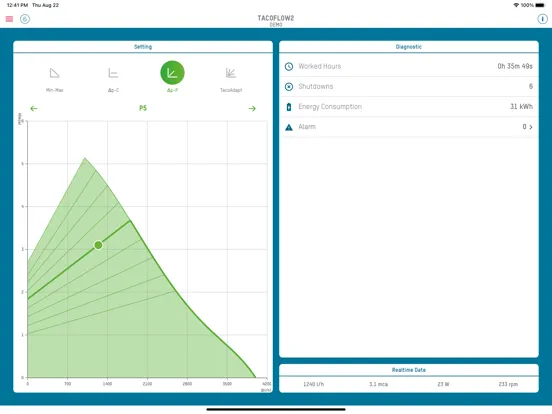
Task: Click the 1240 l/h flow reading
Action: click(x=314, y=384)
